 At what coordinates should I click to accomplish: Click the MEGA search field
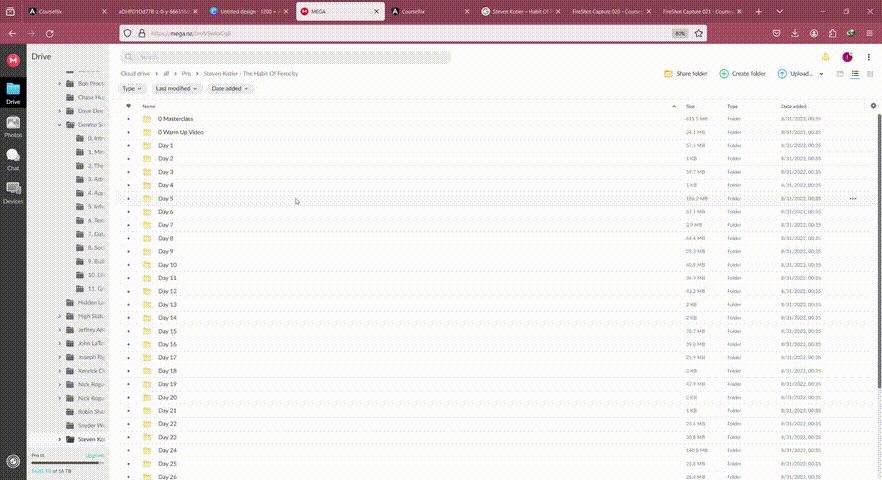285,57
